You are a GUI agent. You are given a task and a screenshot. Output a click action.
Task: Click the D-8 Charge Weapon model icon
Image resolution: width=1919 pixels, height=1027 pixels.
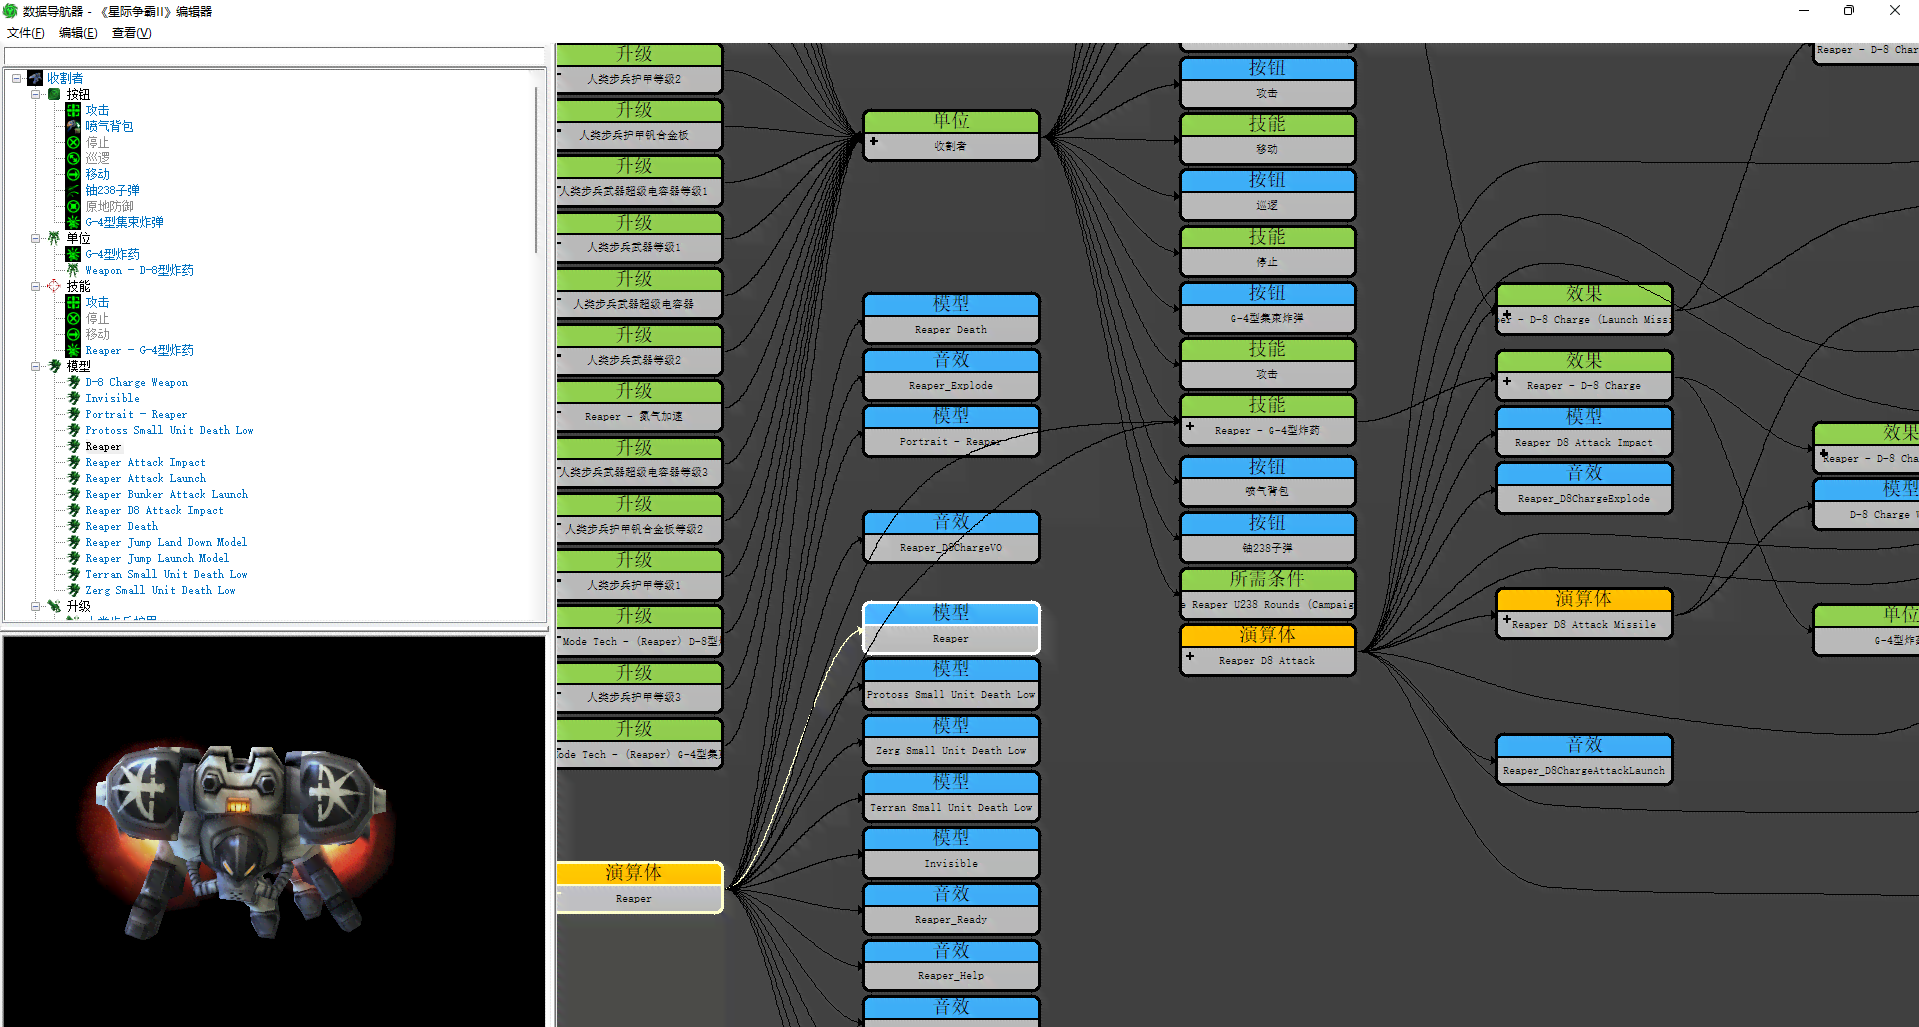73,382
